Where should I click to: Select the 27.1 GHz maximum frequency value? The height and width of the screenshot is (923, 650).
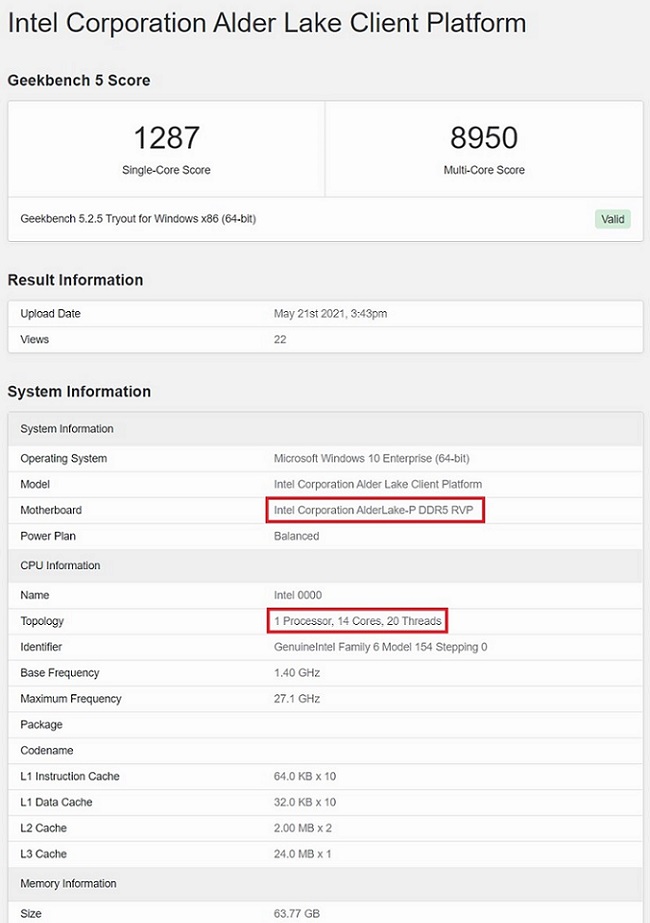click(x=297, y=699)
